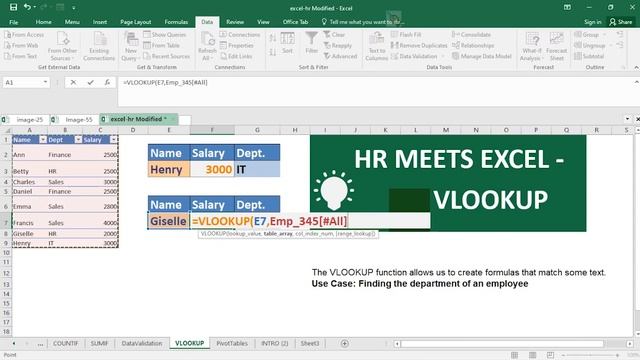The height and width of the screenshot is (360, 640).
Task: Select cell containing Henry
Action: click(169, 169)
